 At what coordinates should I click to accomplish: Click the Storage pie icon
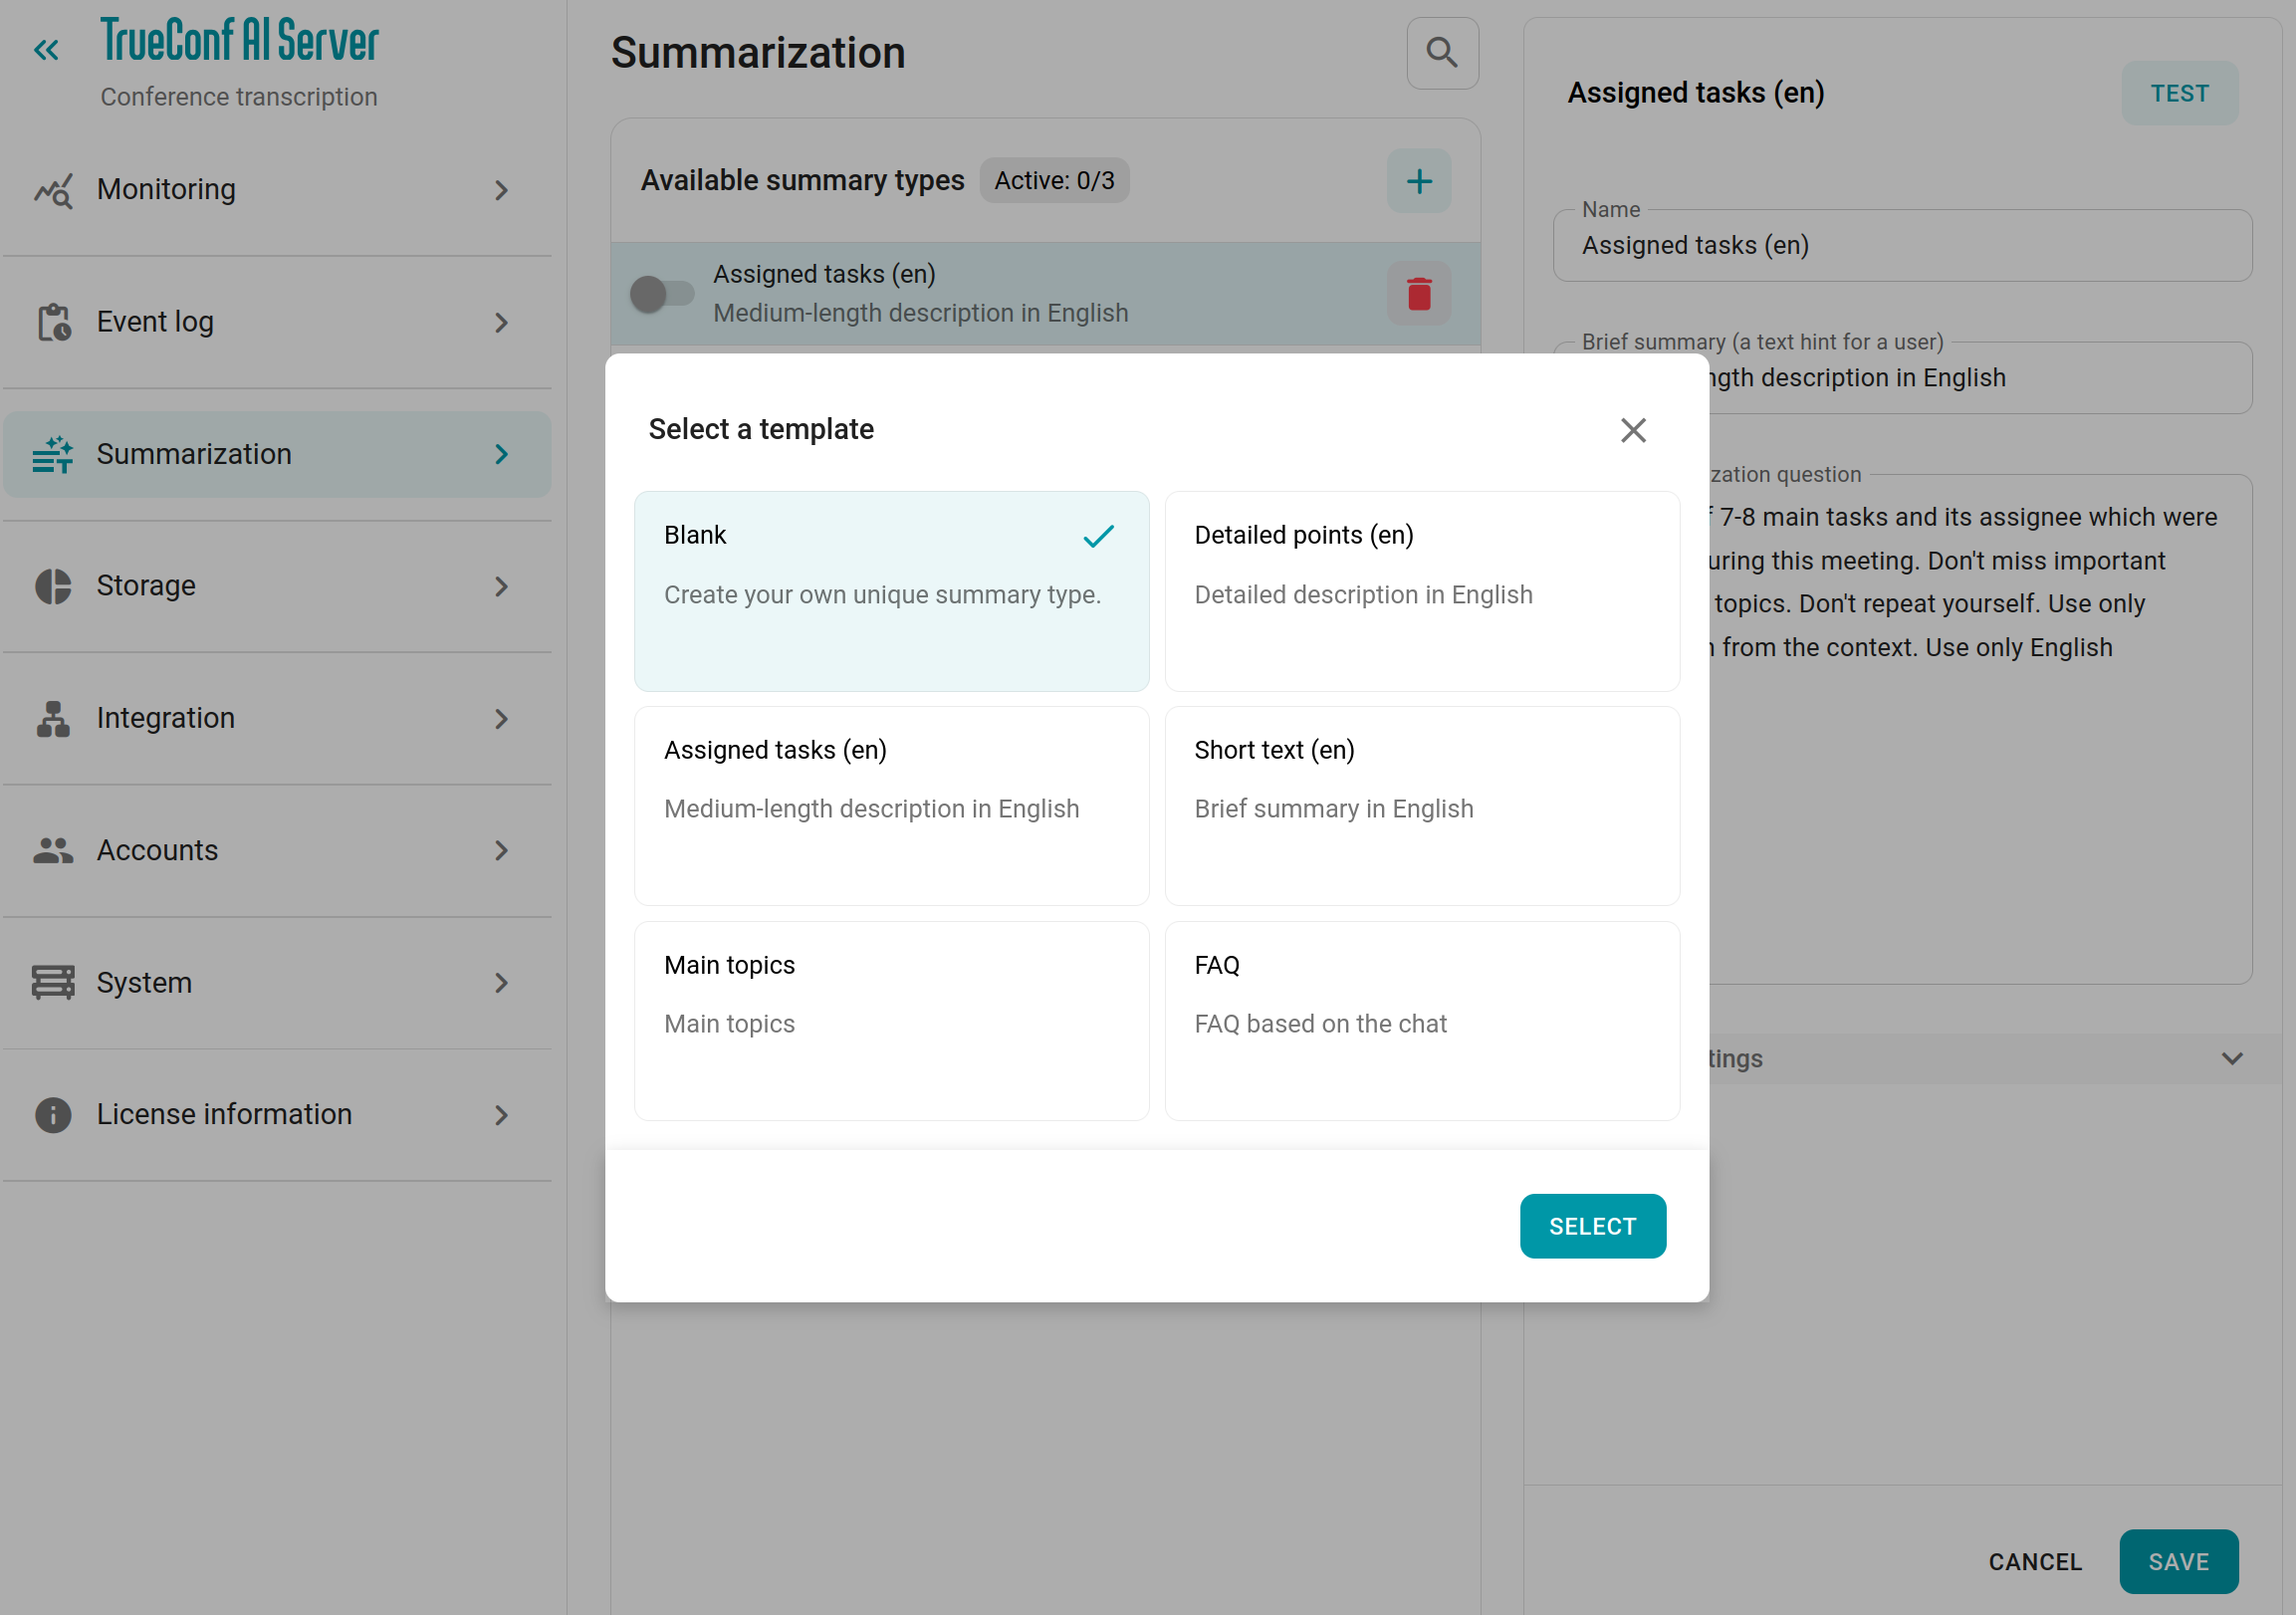53,586
